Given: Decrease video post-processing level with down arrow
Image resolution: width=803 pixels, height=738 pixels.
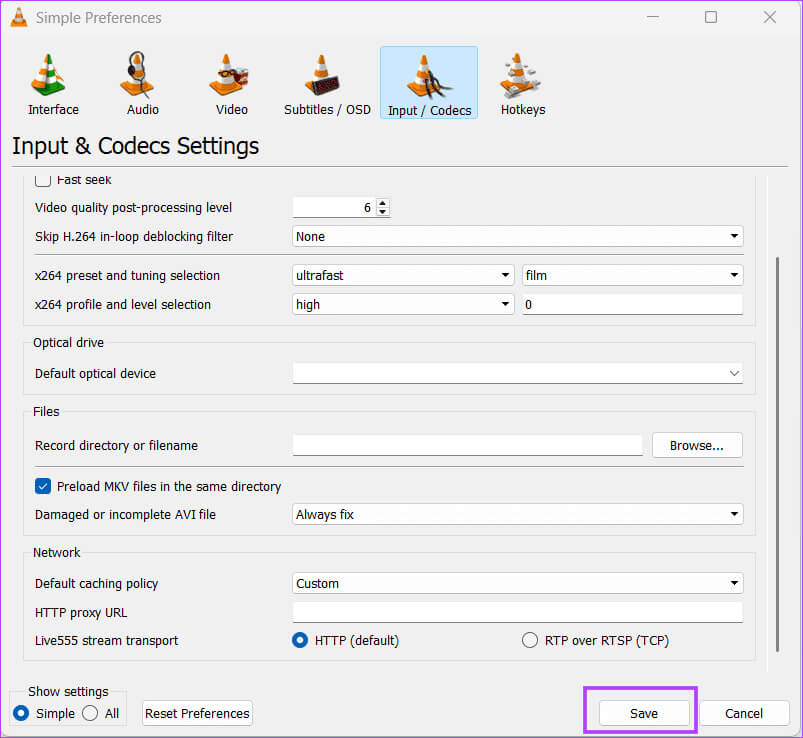Looking at the screenshot, I should (383, 212).
